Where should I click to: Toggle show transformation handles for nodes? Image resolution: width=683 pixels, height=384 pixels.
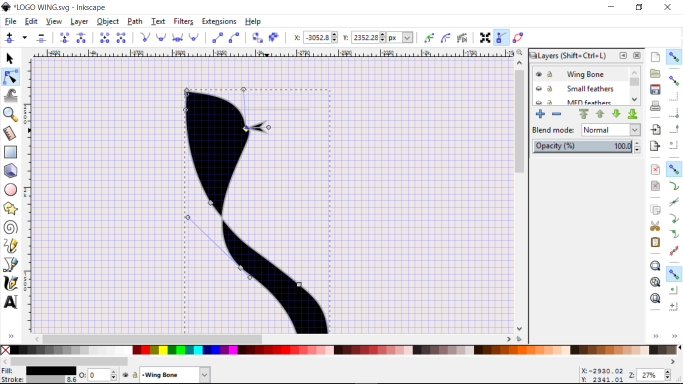[x=485, y=38]
